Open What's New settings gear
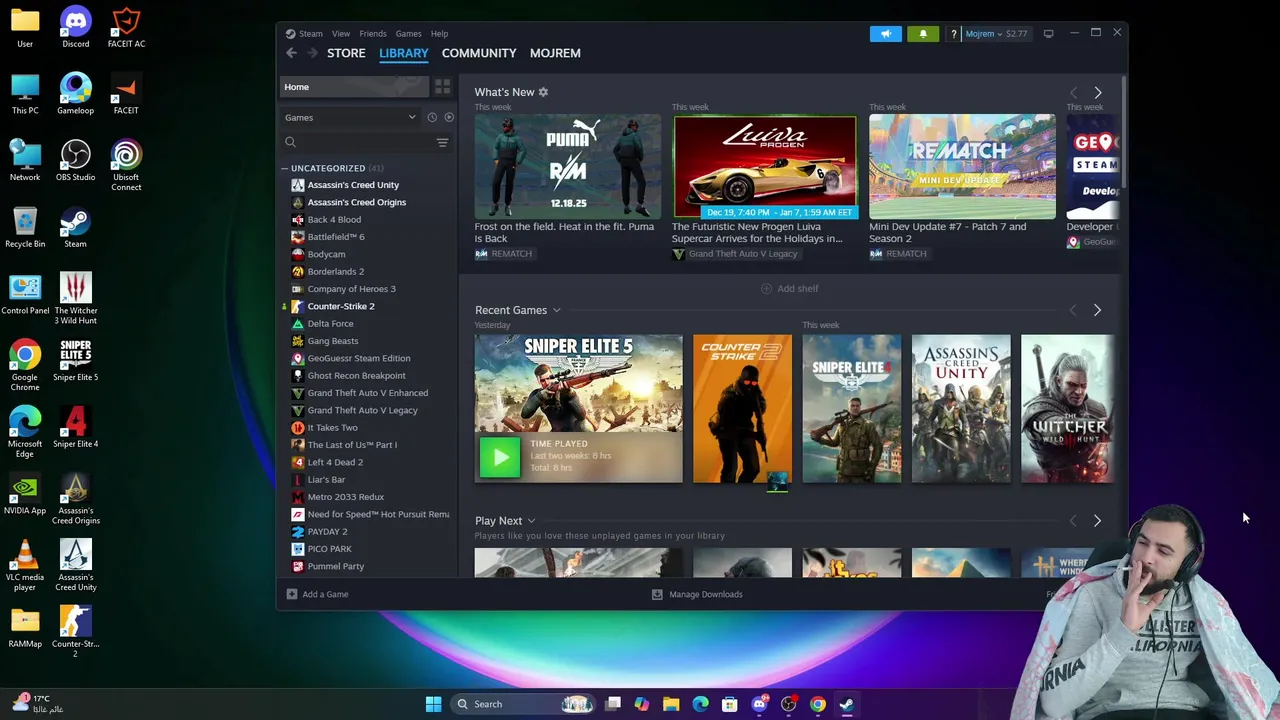The image size is (1280, 720). pyautogui.click(x=543, y=92)
